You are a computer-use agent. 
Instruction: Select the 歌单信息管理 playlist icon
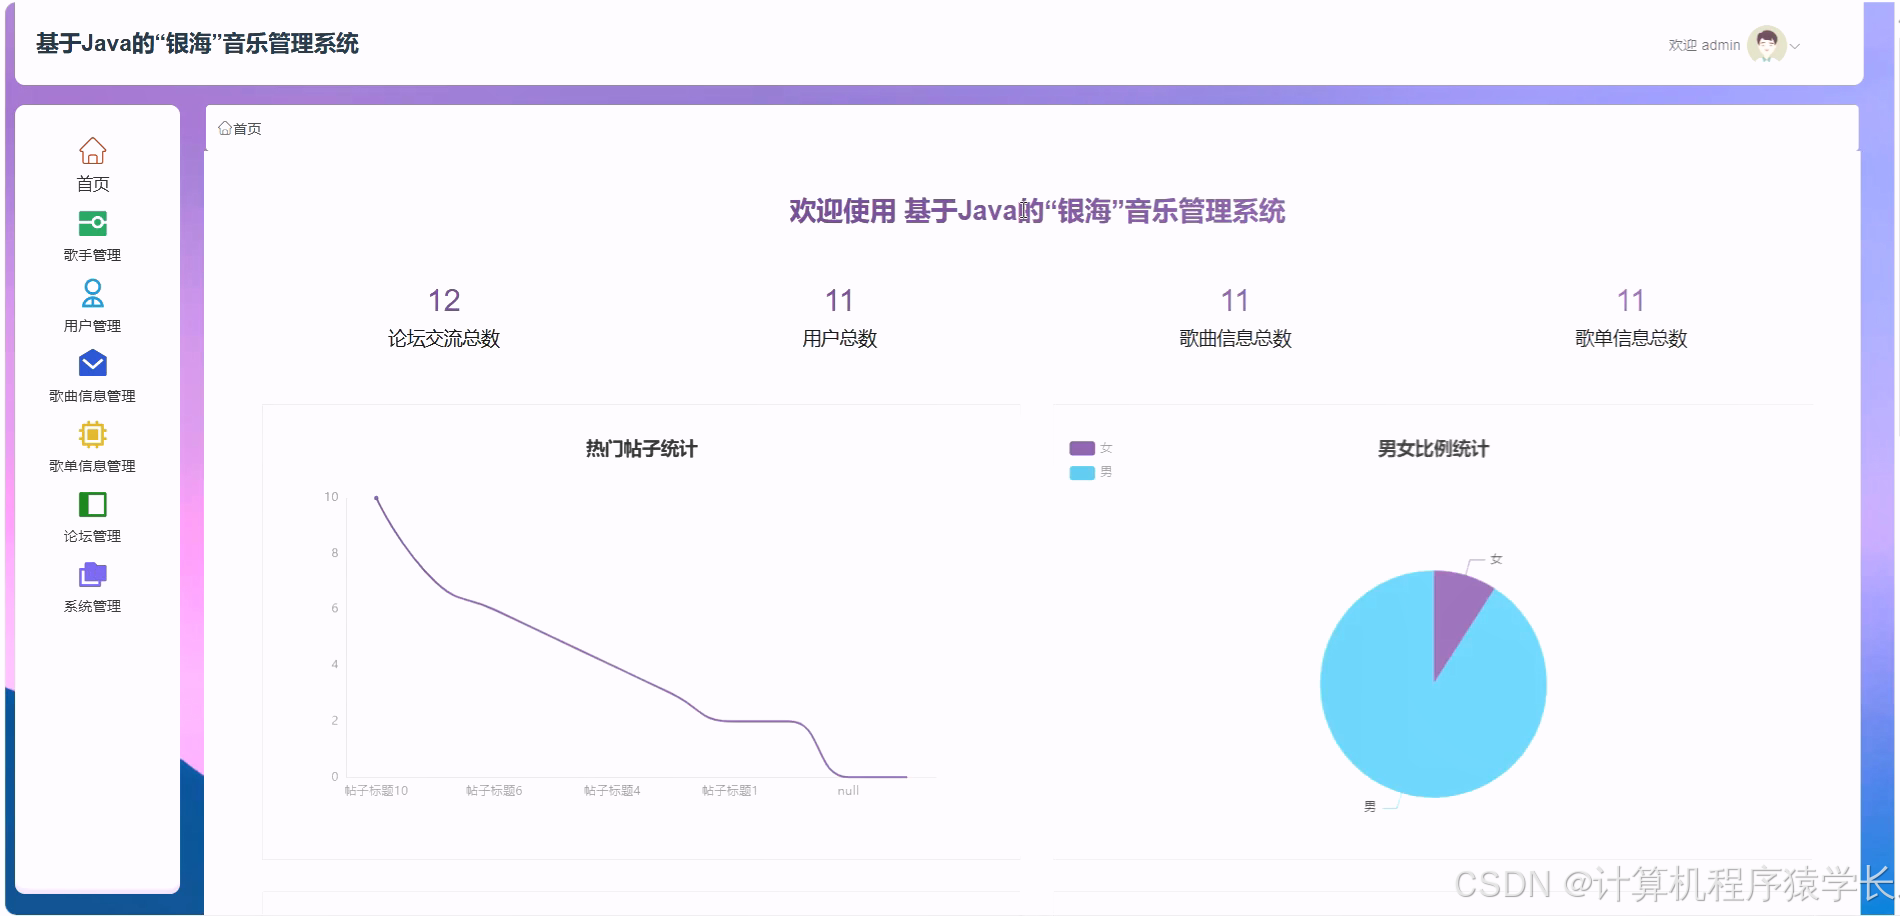92,434
